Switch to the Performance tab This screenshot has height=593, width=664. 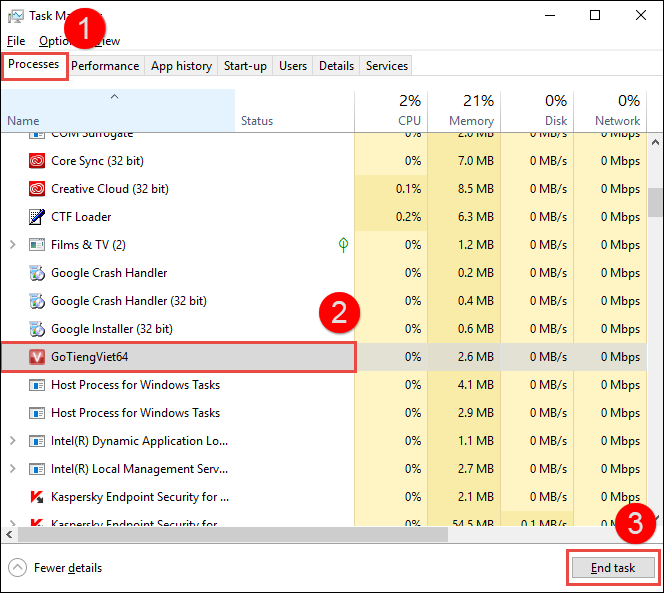[105, 66]
